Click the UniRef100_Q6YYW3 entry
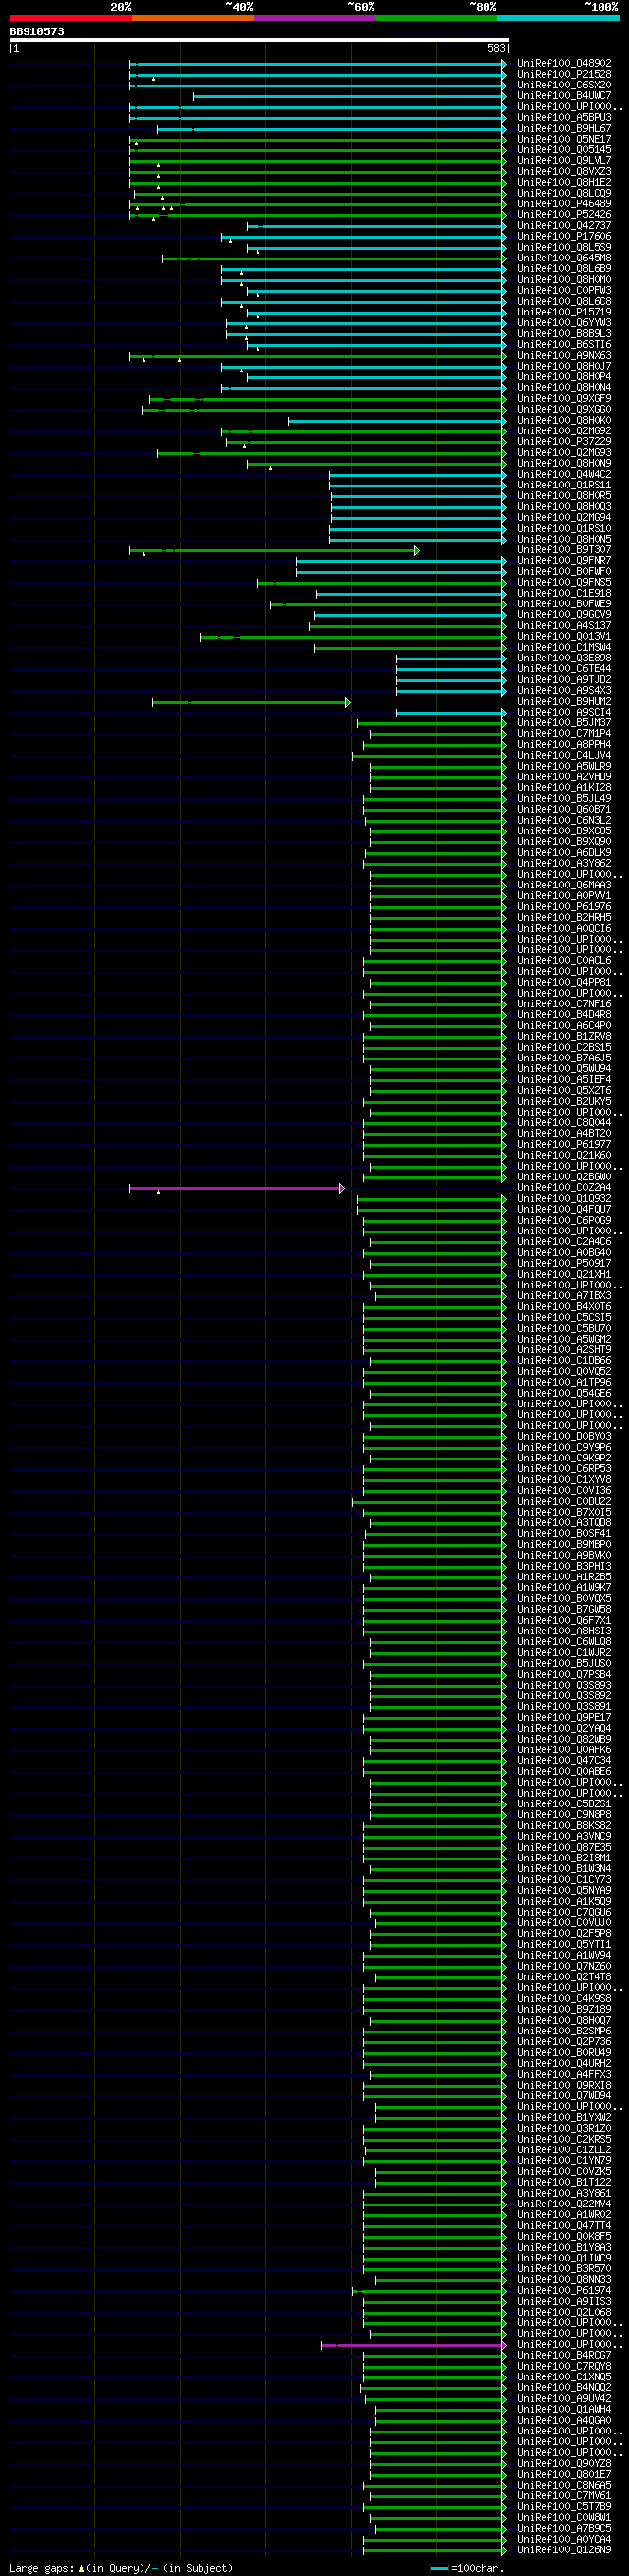 tap(564, 323)
